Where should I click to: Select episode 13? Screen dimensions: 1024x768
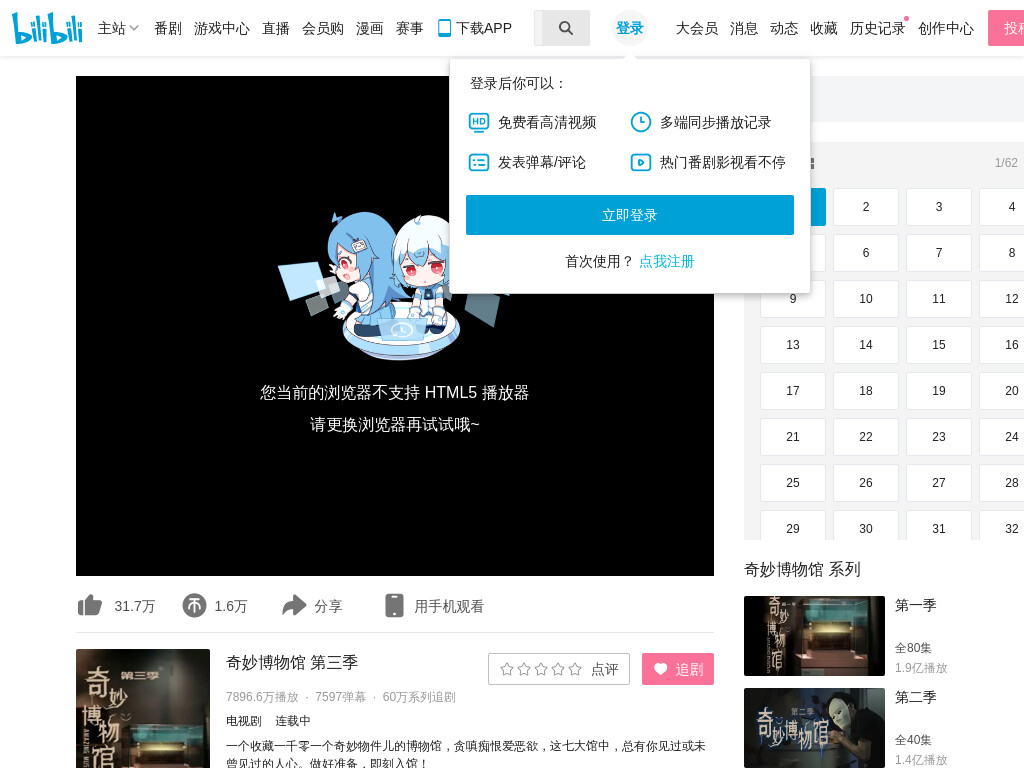(793, 345)
